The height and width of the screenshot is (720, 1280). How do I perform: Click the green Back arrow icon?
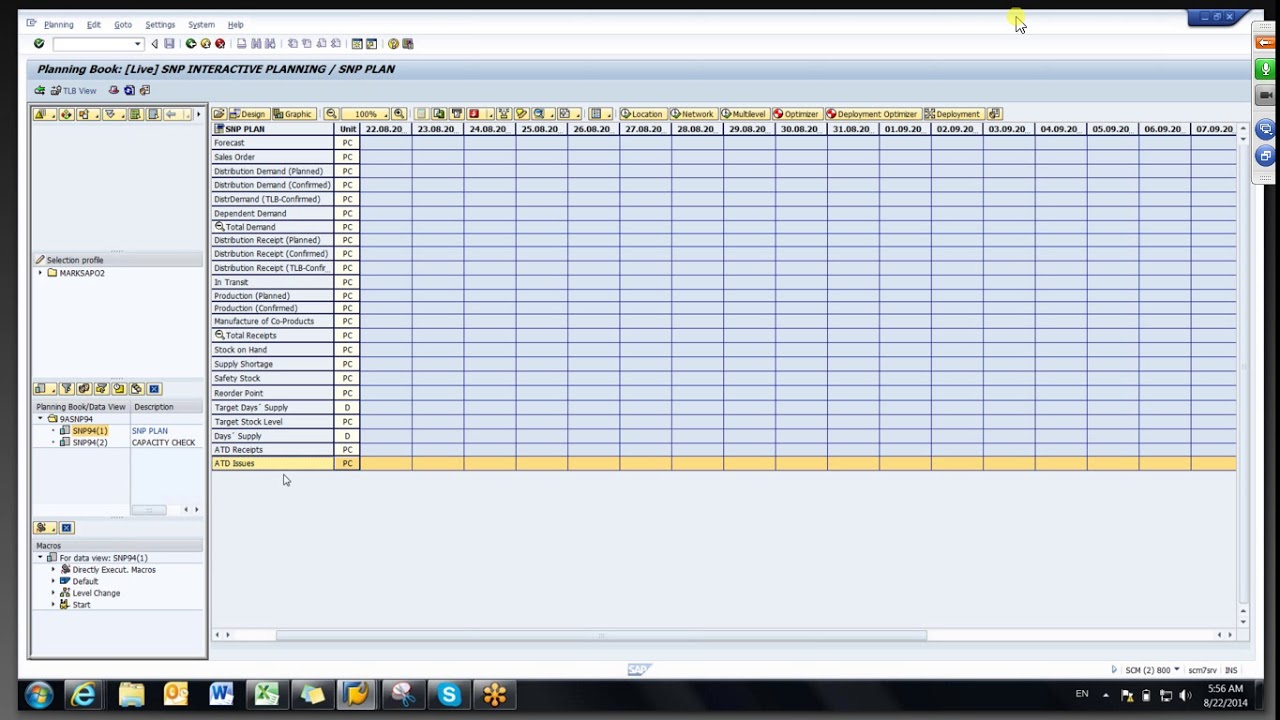click(191, 44)
